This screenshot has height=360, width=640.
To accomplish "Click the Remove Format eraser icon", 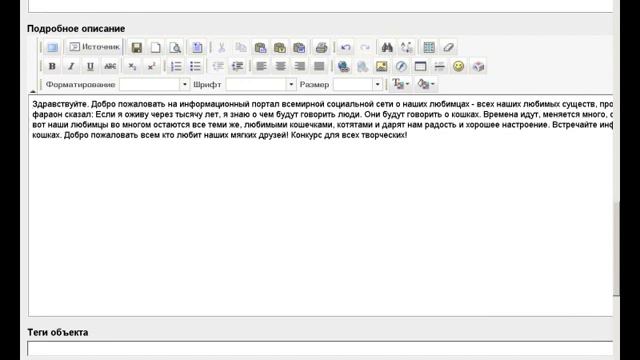I will point(448,47).
